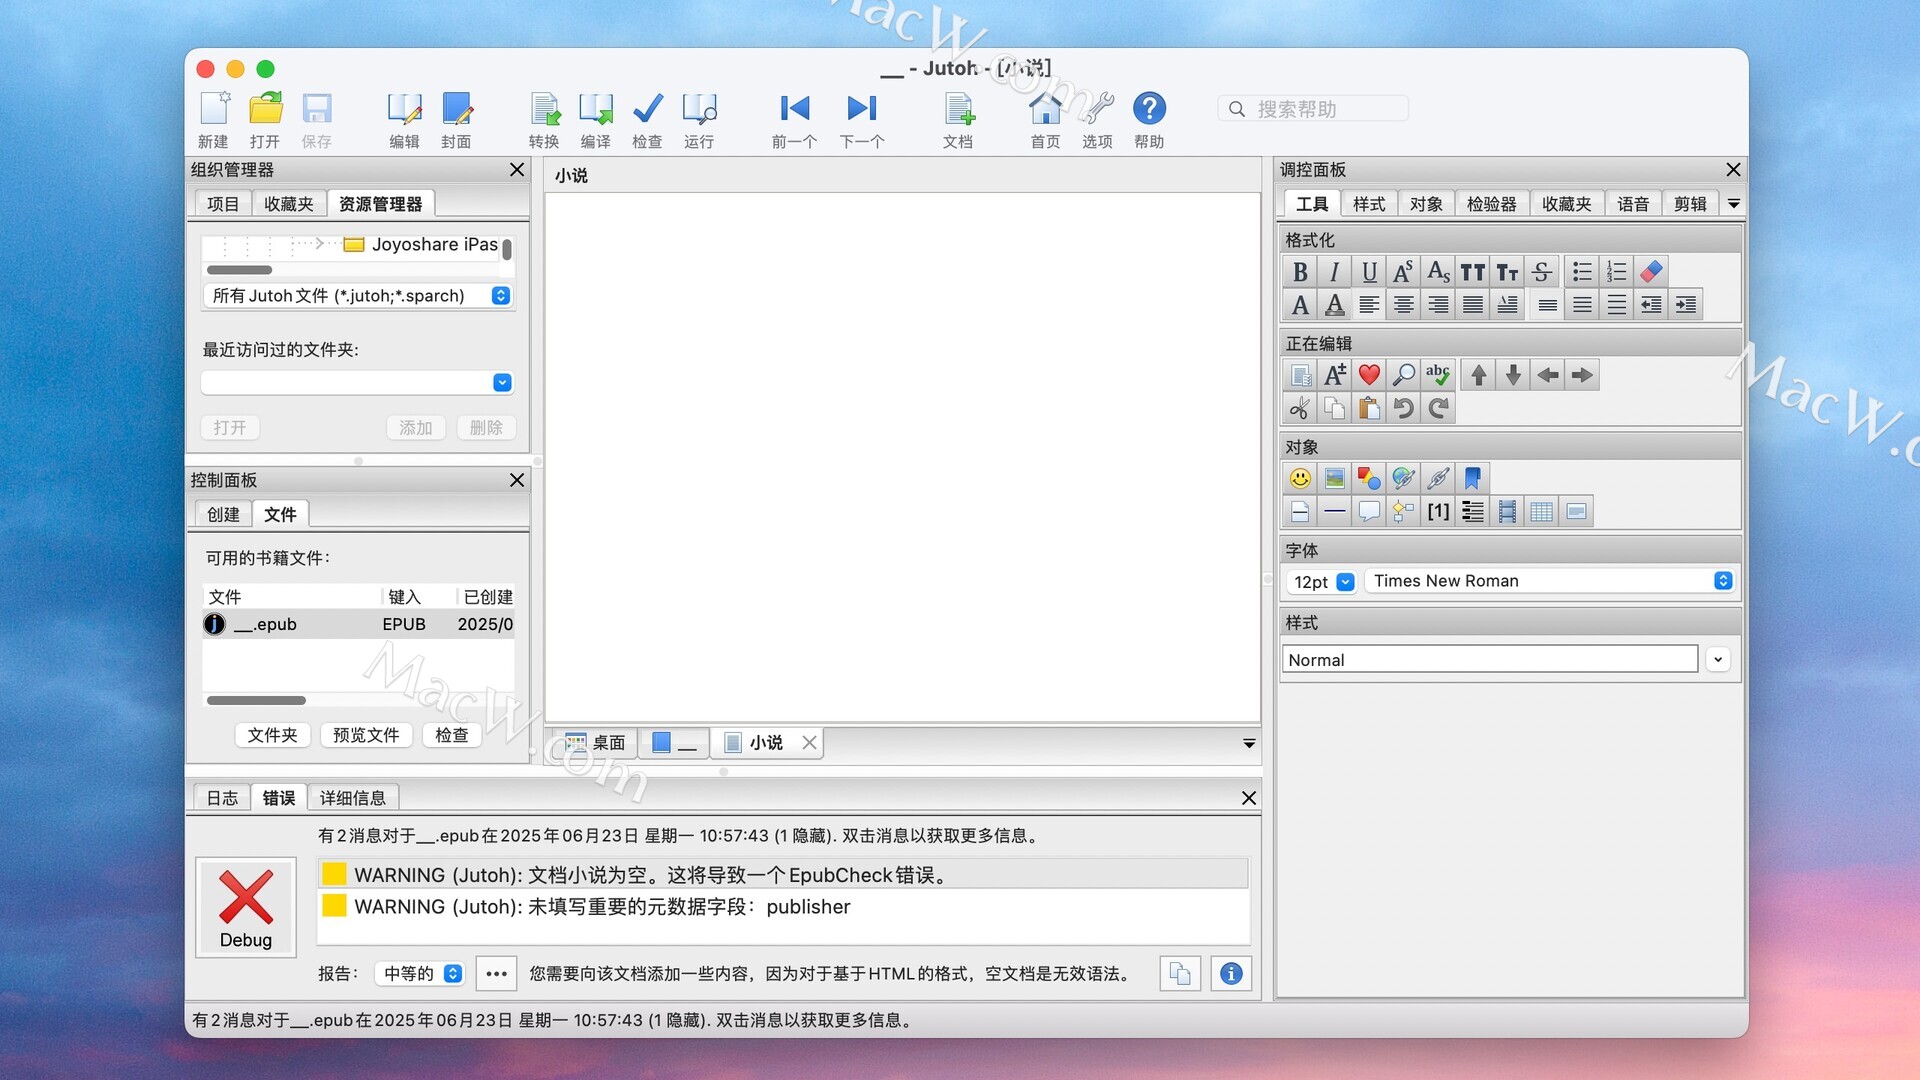Image resolution: width=1920 pixels, height=1080 pixels.
Task: Click the Check (检查) checkmark toolbar icon
Action: pyautogui.click(x=647, y=110)
